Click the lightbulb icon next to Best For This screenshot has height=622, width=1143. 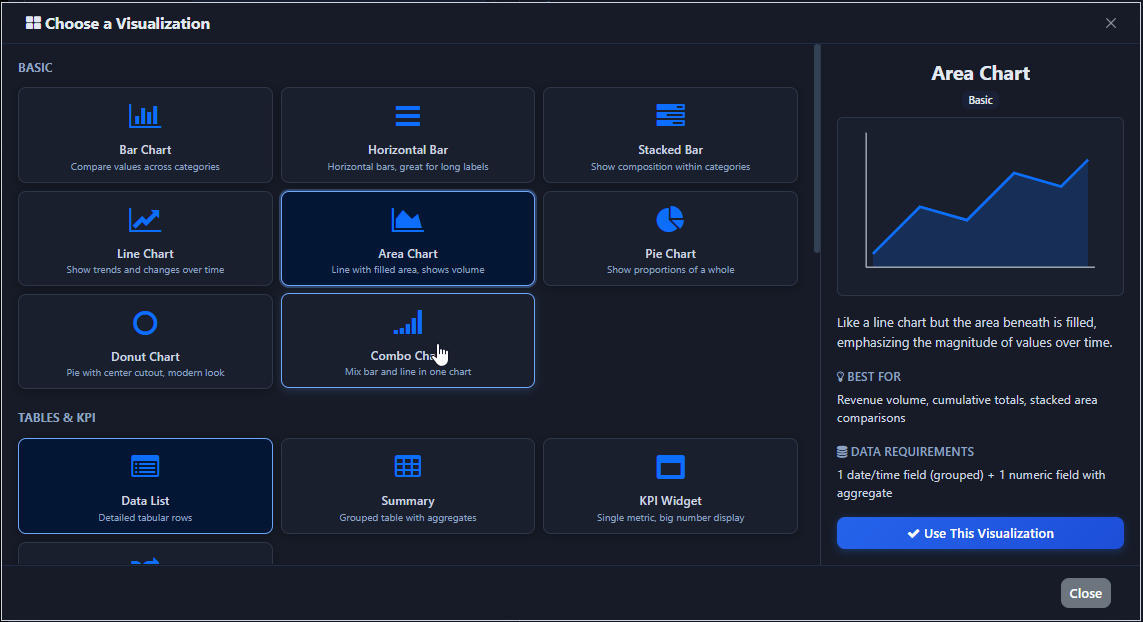point(840,377)
